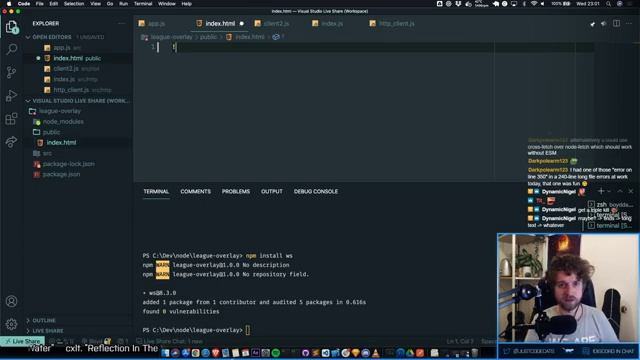The width and height of the screenshot is (640, 360).
Task: Open Spotify from the dock
Action: [x=276, y=353]
